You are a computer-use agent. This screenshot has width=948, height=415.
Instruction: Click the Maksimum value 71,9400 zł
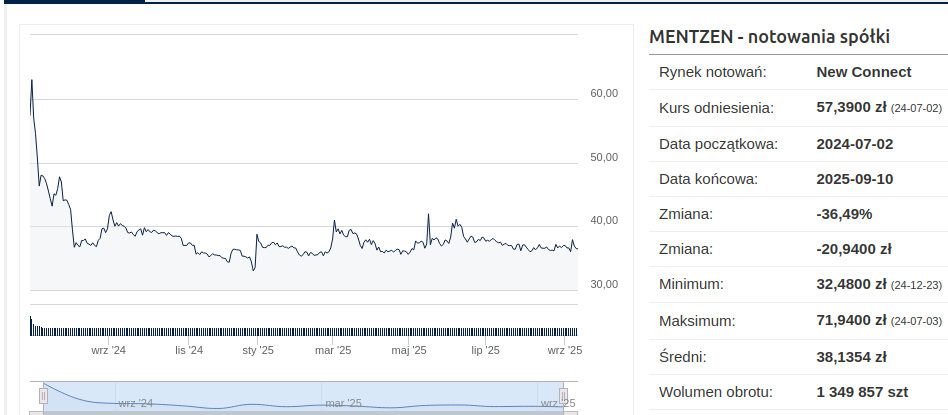[851, 321]
